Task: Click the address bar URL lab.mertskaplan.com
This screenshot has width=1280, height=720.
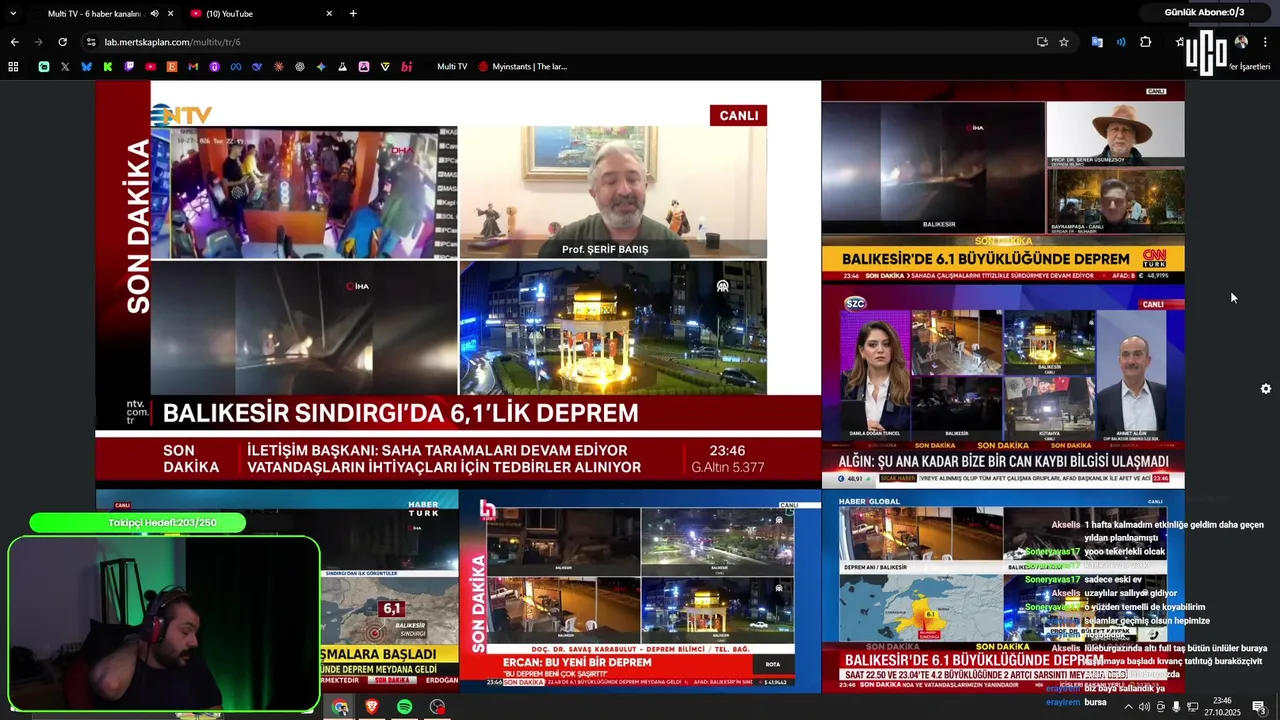Action: [172, 42]
